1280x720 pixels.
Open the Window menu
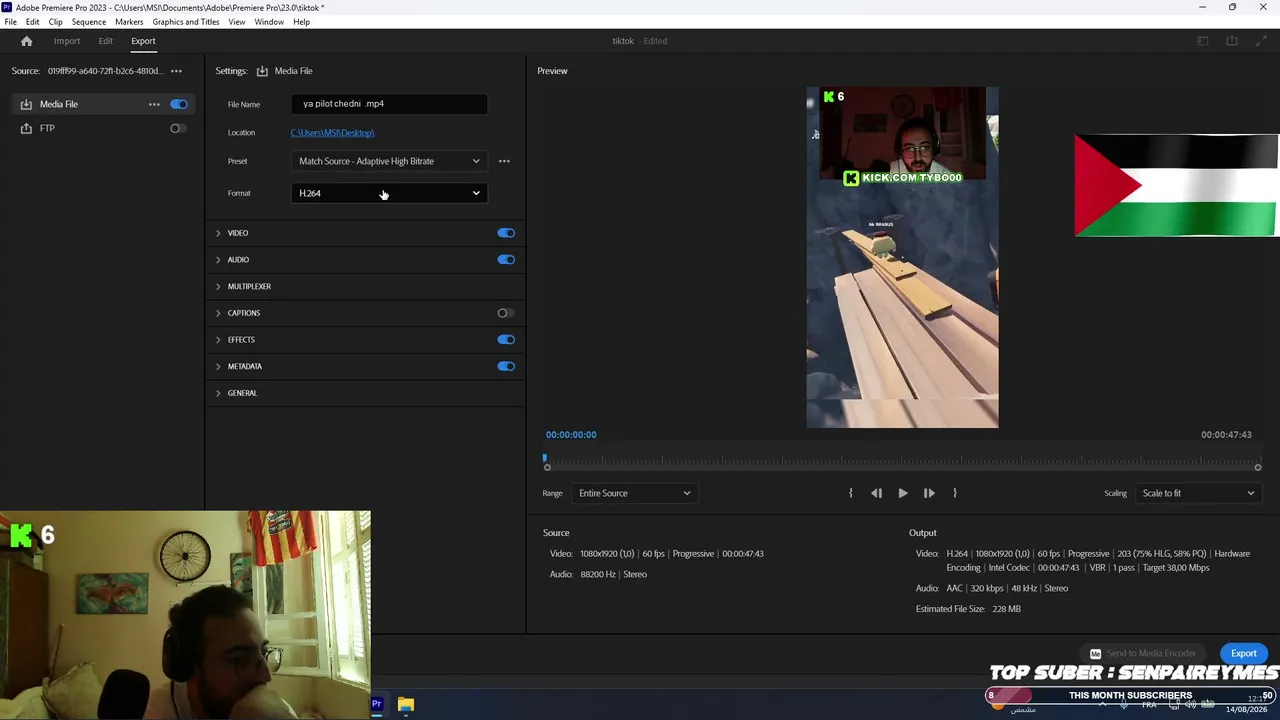269,22
